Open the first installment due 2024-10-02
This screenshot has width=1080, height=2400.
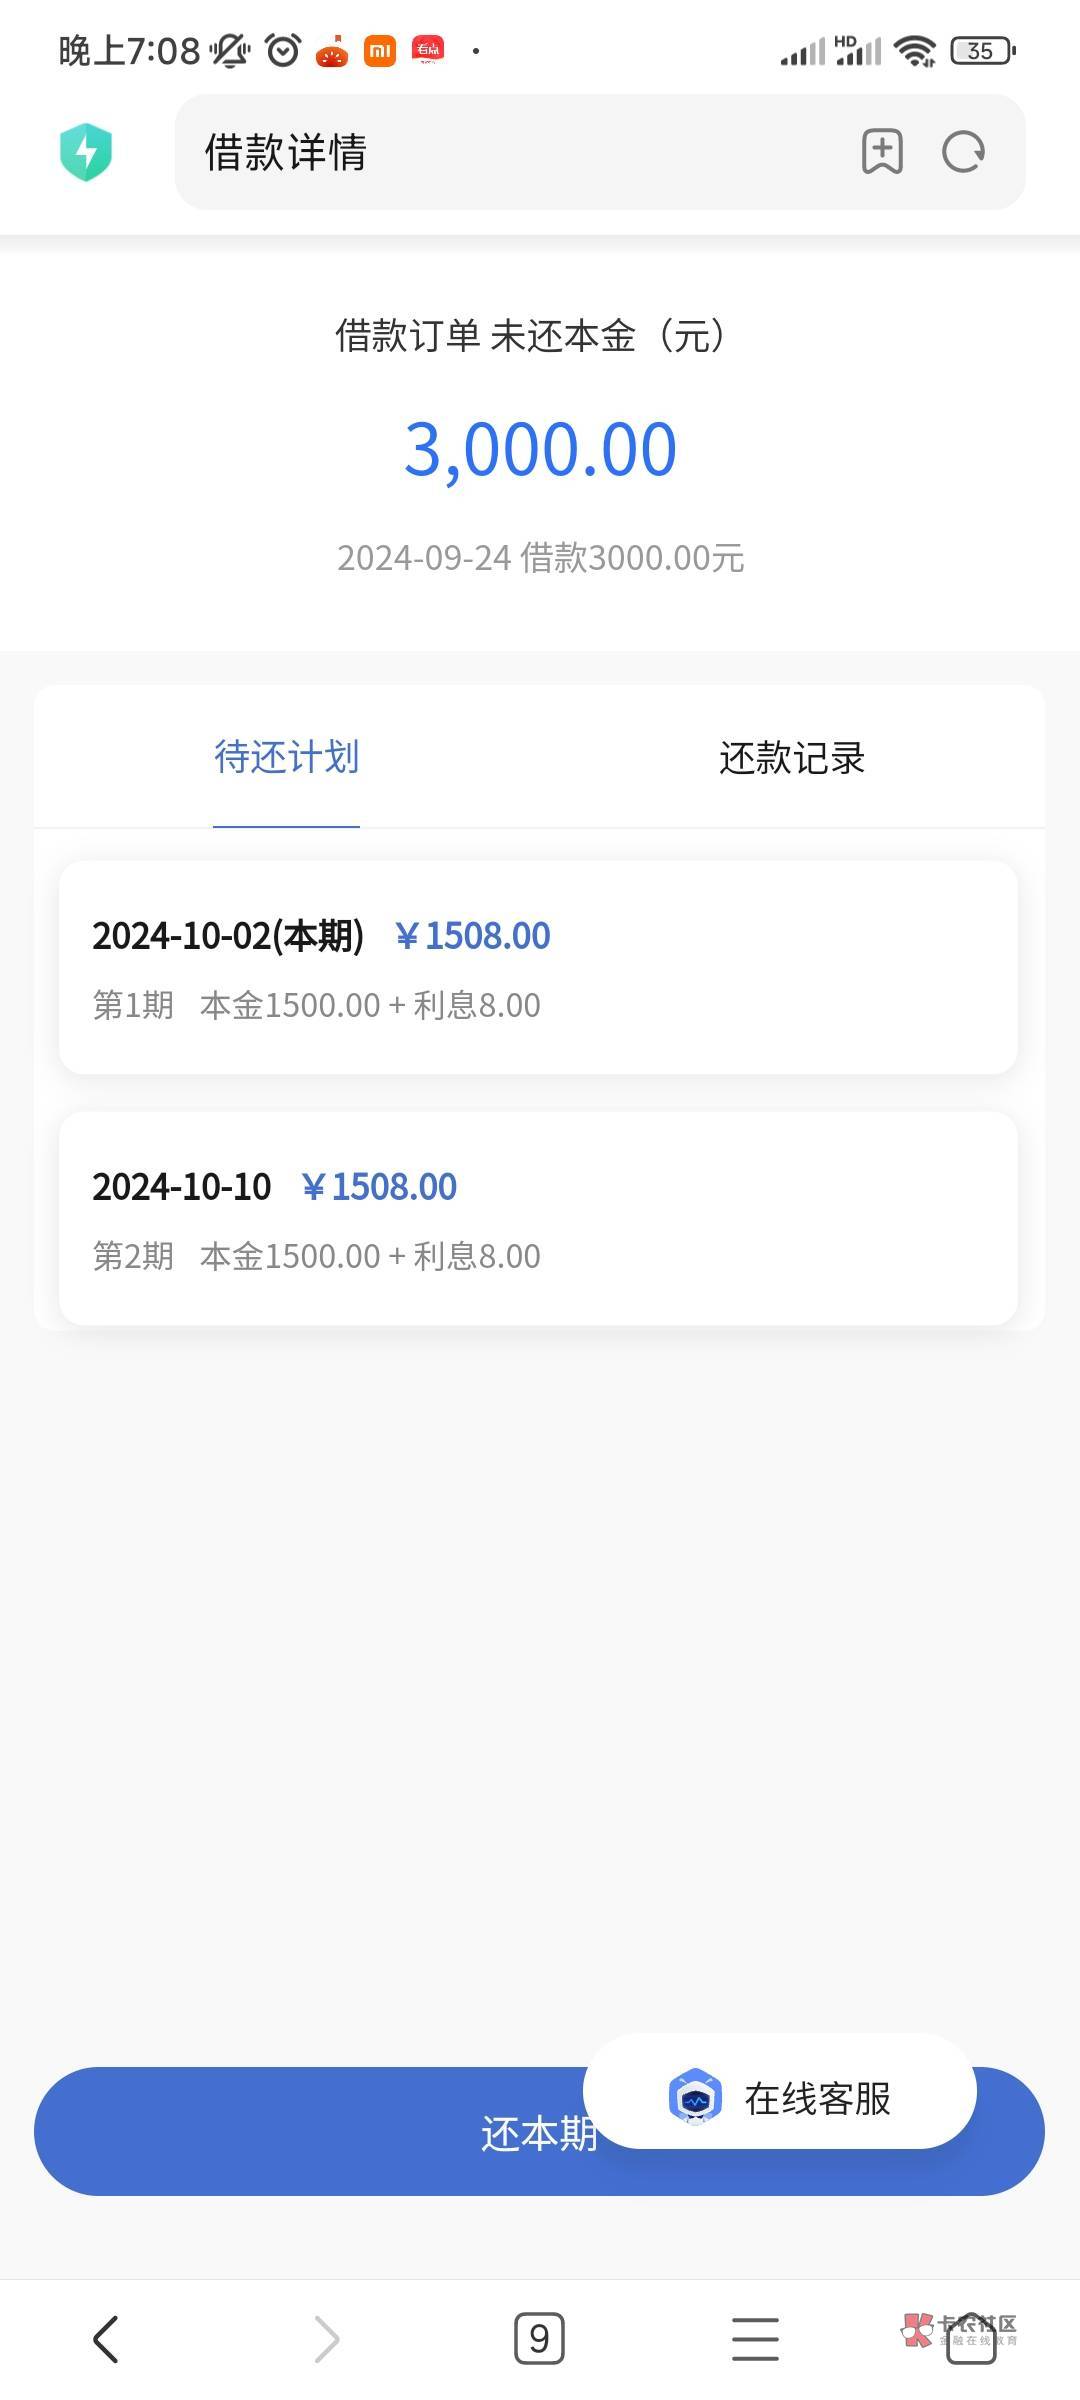coord(538,967)
